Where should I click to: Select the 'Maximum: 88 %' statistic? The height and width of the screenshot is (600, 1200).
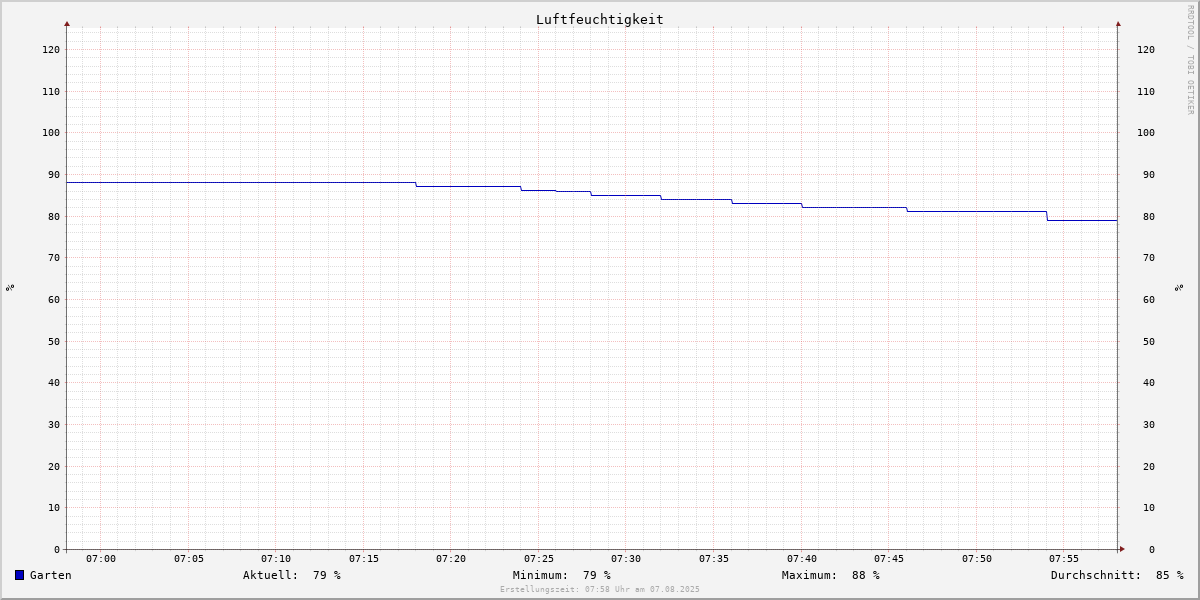tap(831, 575)
